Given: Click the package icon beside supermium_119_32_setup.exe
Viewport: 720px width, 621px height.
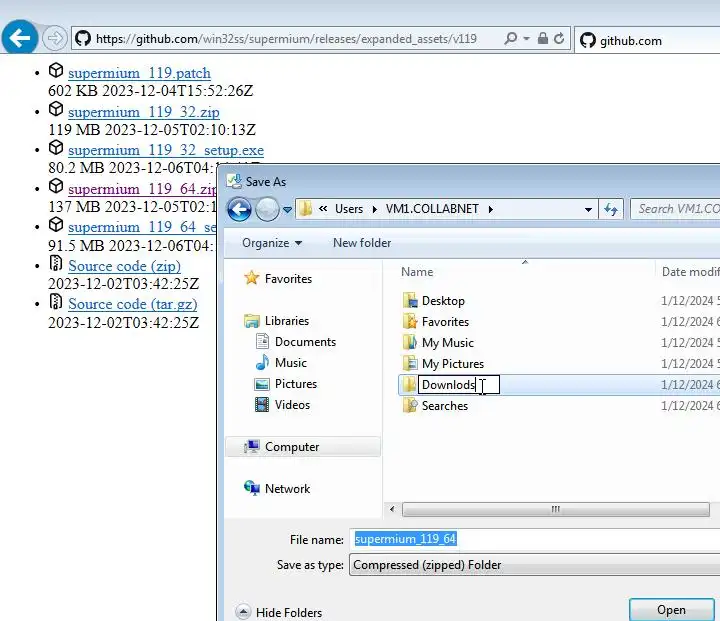Looking at the screenshot, I should pos(56,147).
